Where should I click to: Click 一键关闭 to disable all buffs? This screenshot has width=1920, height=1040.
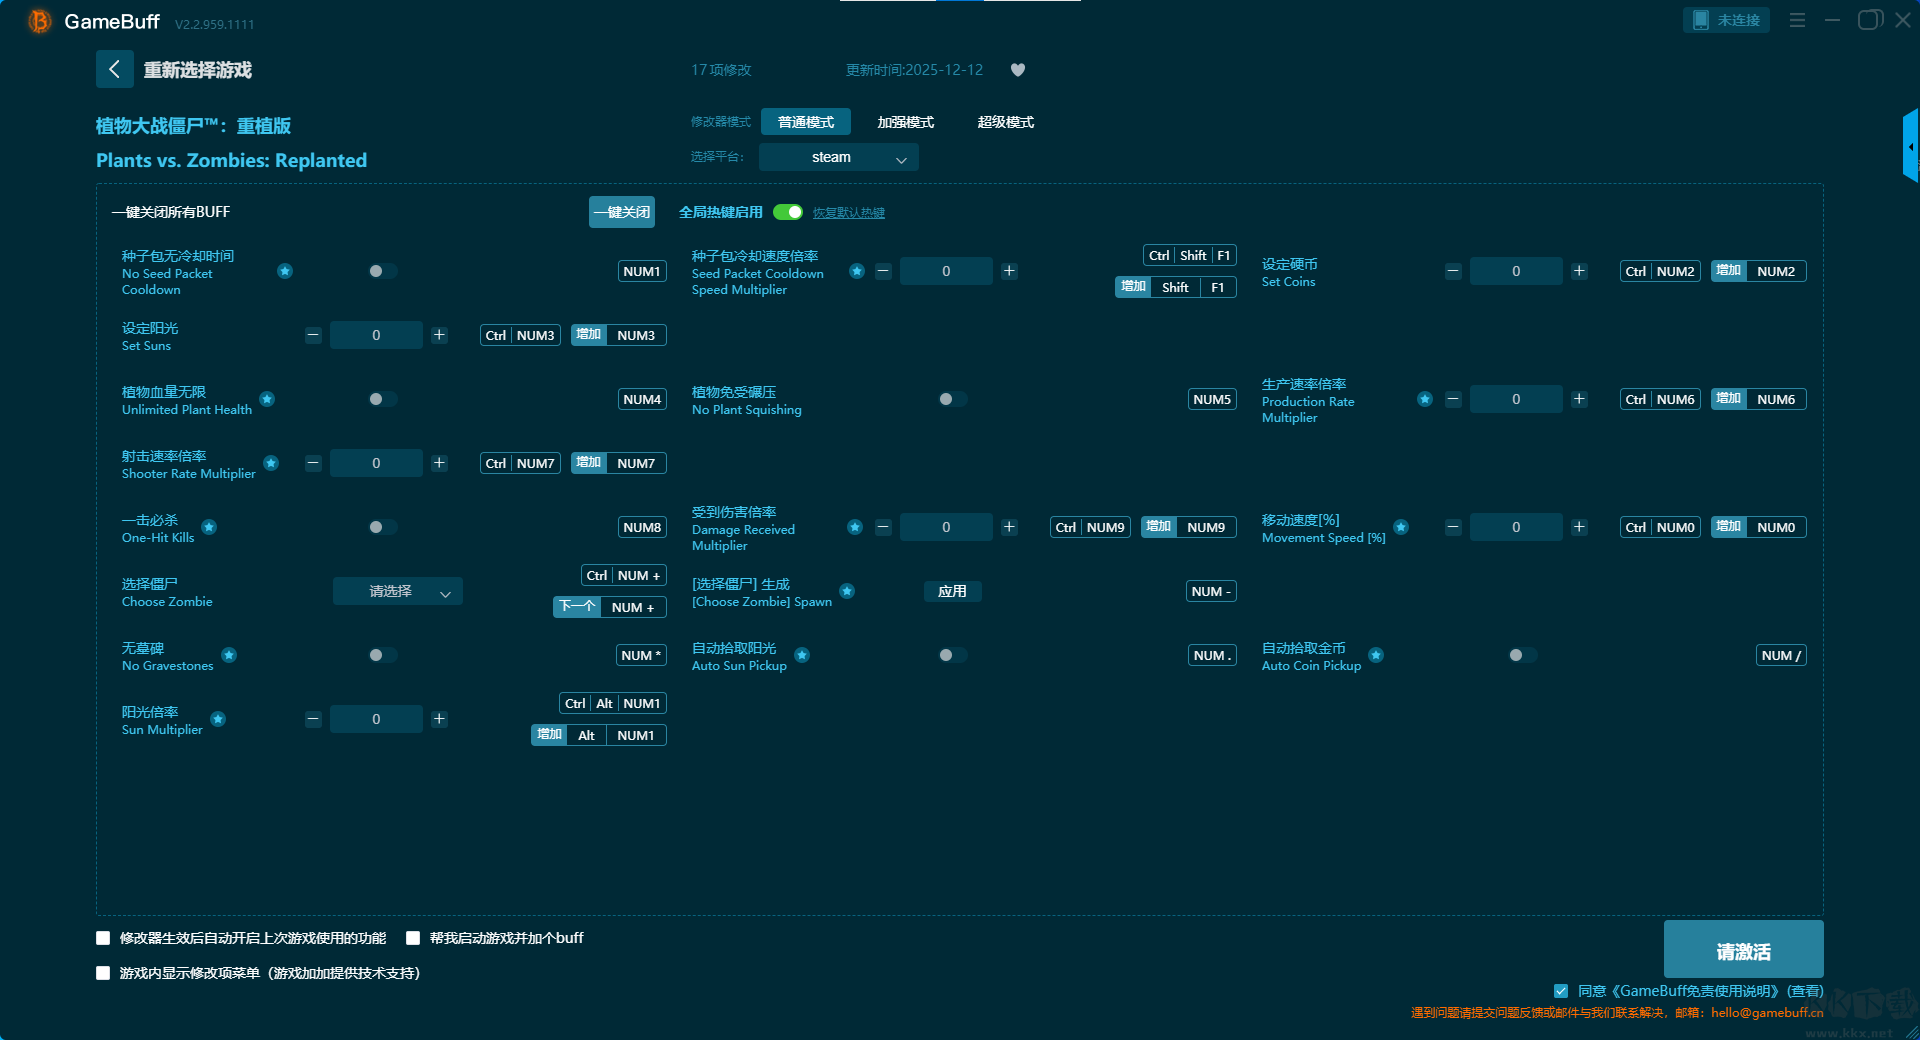pyautogui.click(x=622, y=212)
